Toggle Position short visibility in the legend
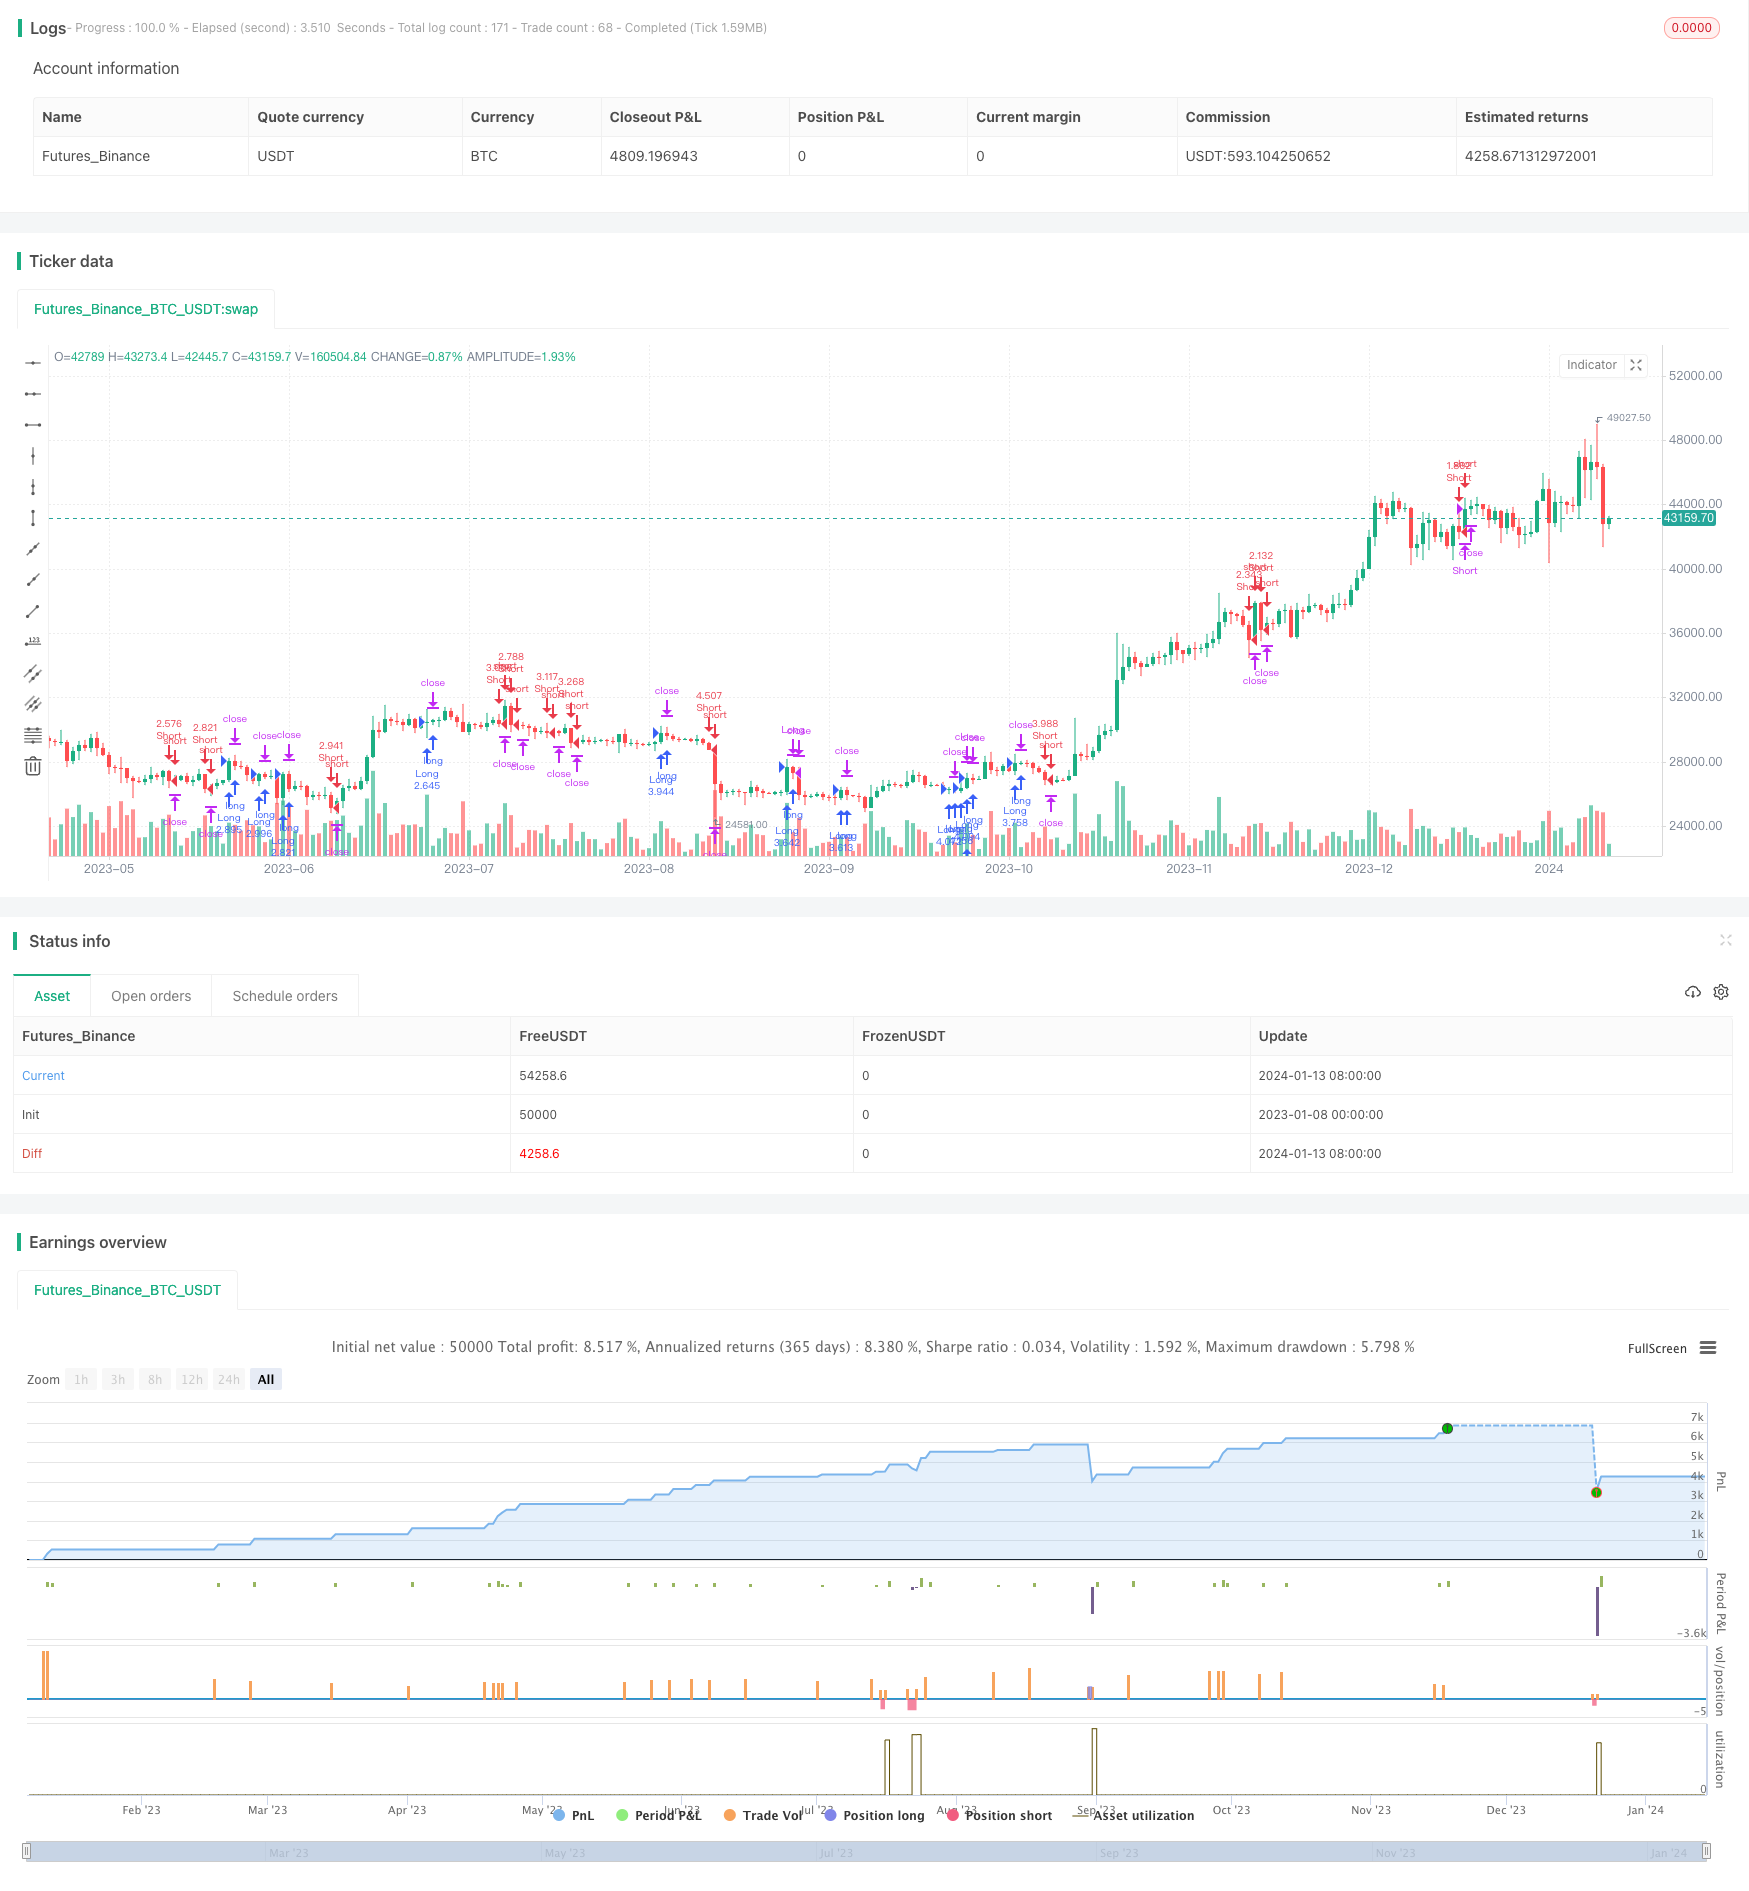1749x1891 pixels. coord(1007,1815)
